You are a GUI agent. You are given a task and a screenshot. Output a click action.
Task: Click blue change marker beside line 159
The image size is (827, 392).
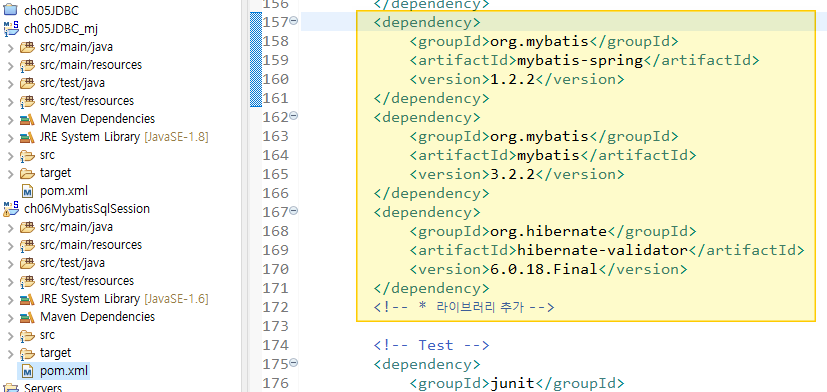point(256,60)
